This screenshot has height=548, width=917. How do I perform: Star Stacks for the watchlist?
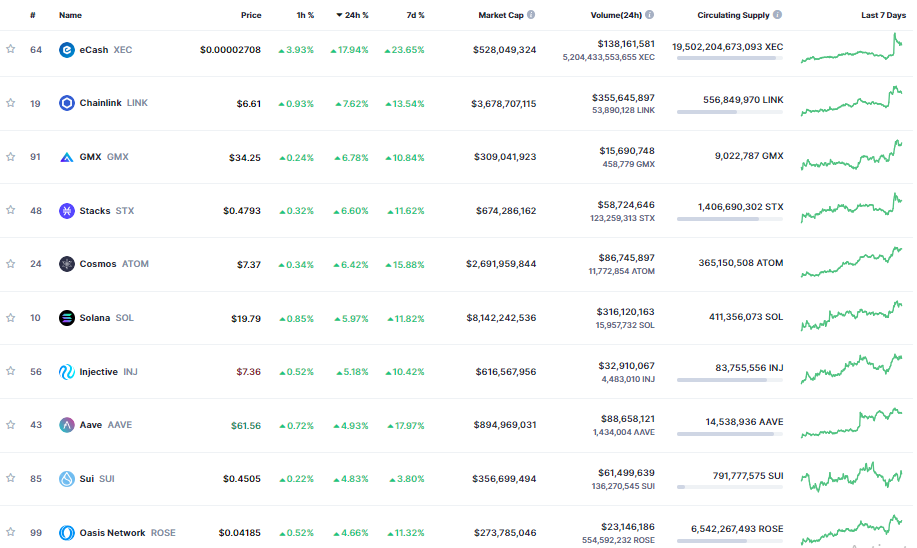(11, 210)
